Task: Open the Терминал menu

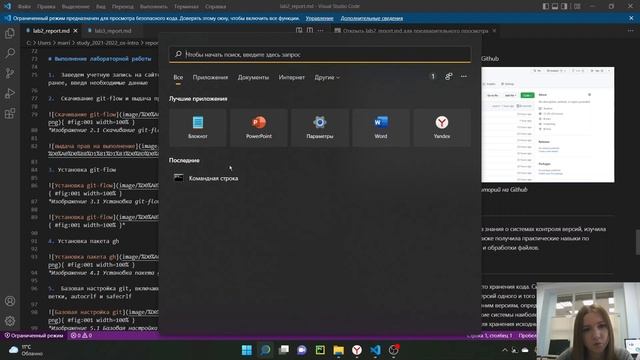Action: 186,7
